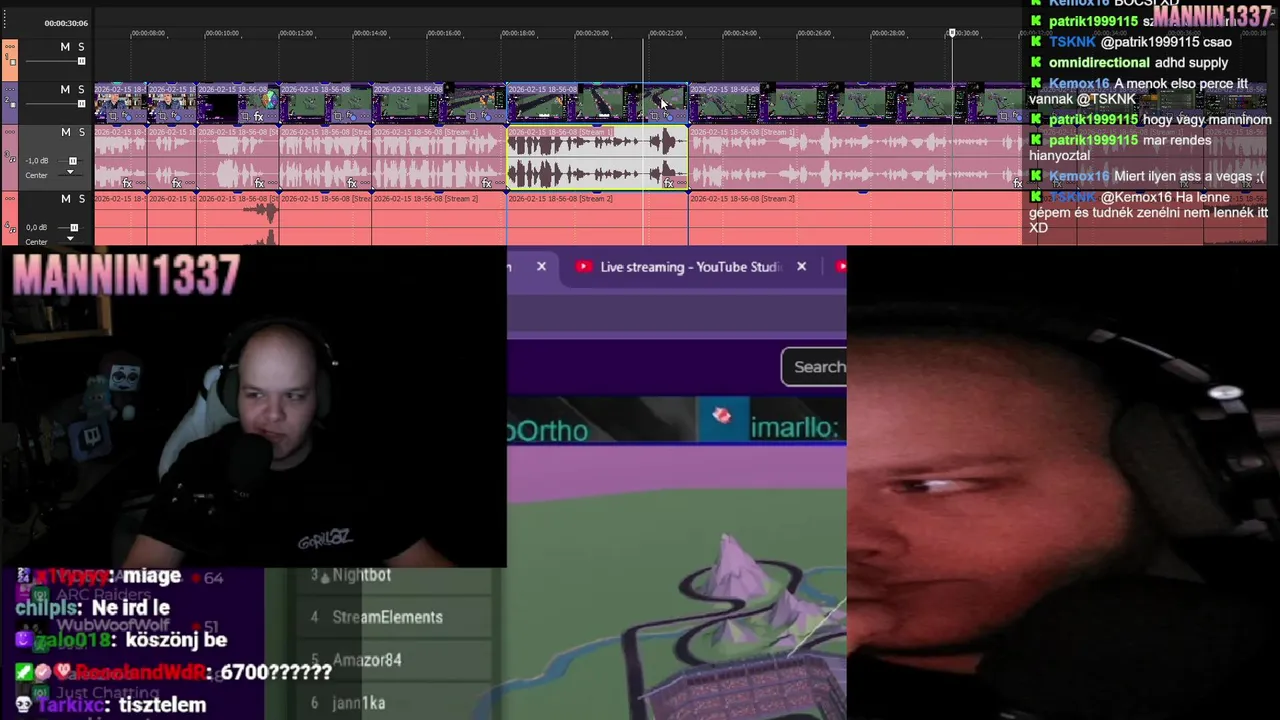Click Nightbot in the leaderboard list
Screen dimensions: 1280x720
pos(362,575)
